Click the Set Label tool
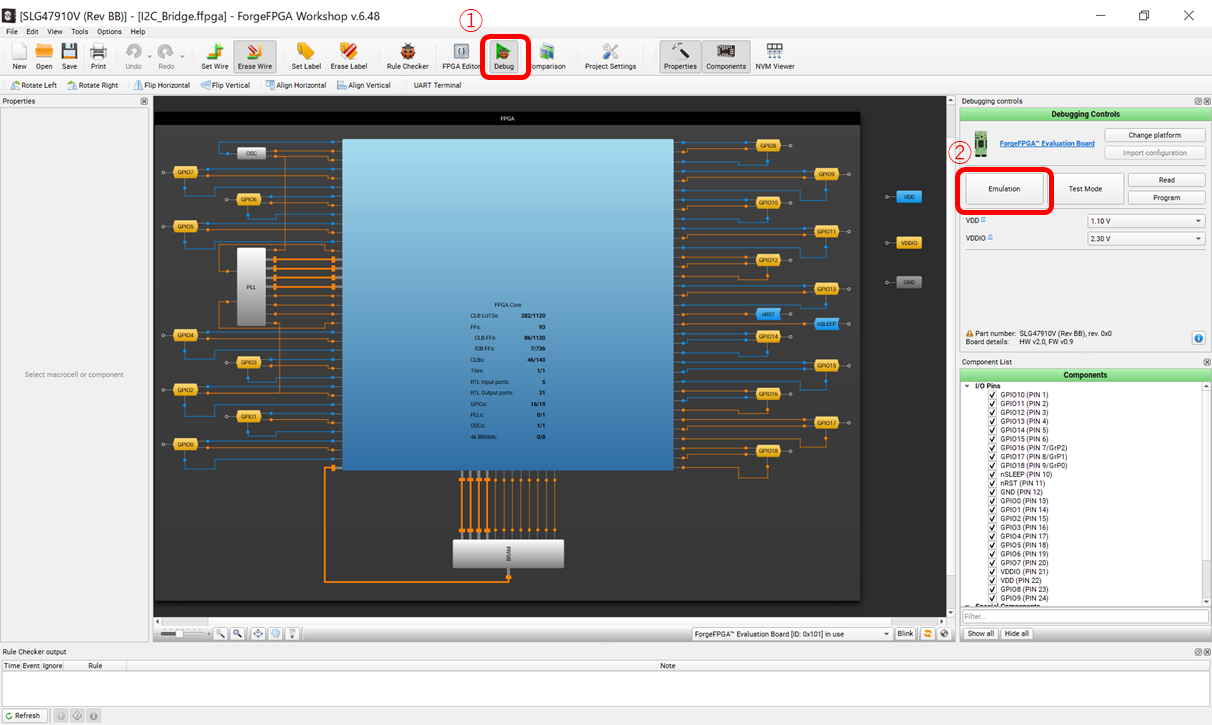This screenshot has width=1212, height=725. click(306, 56)
